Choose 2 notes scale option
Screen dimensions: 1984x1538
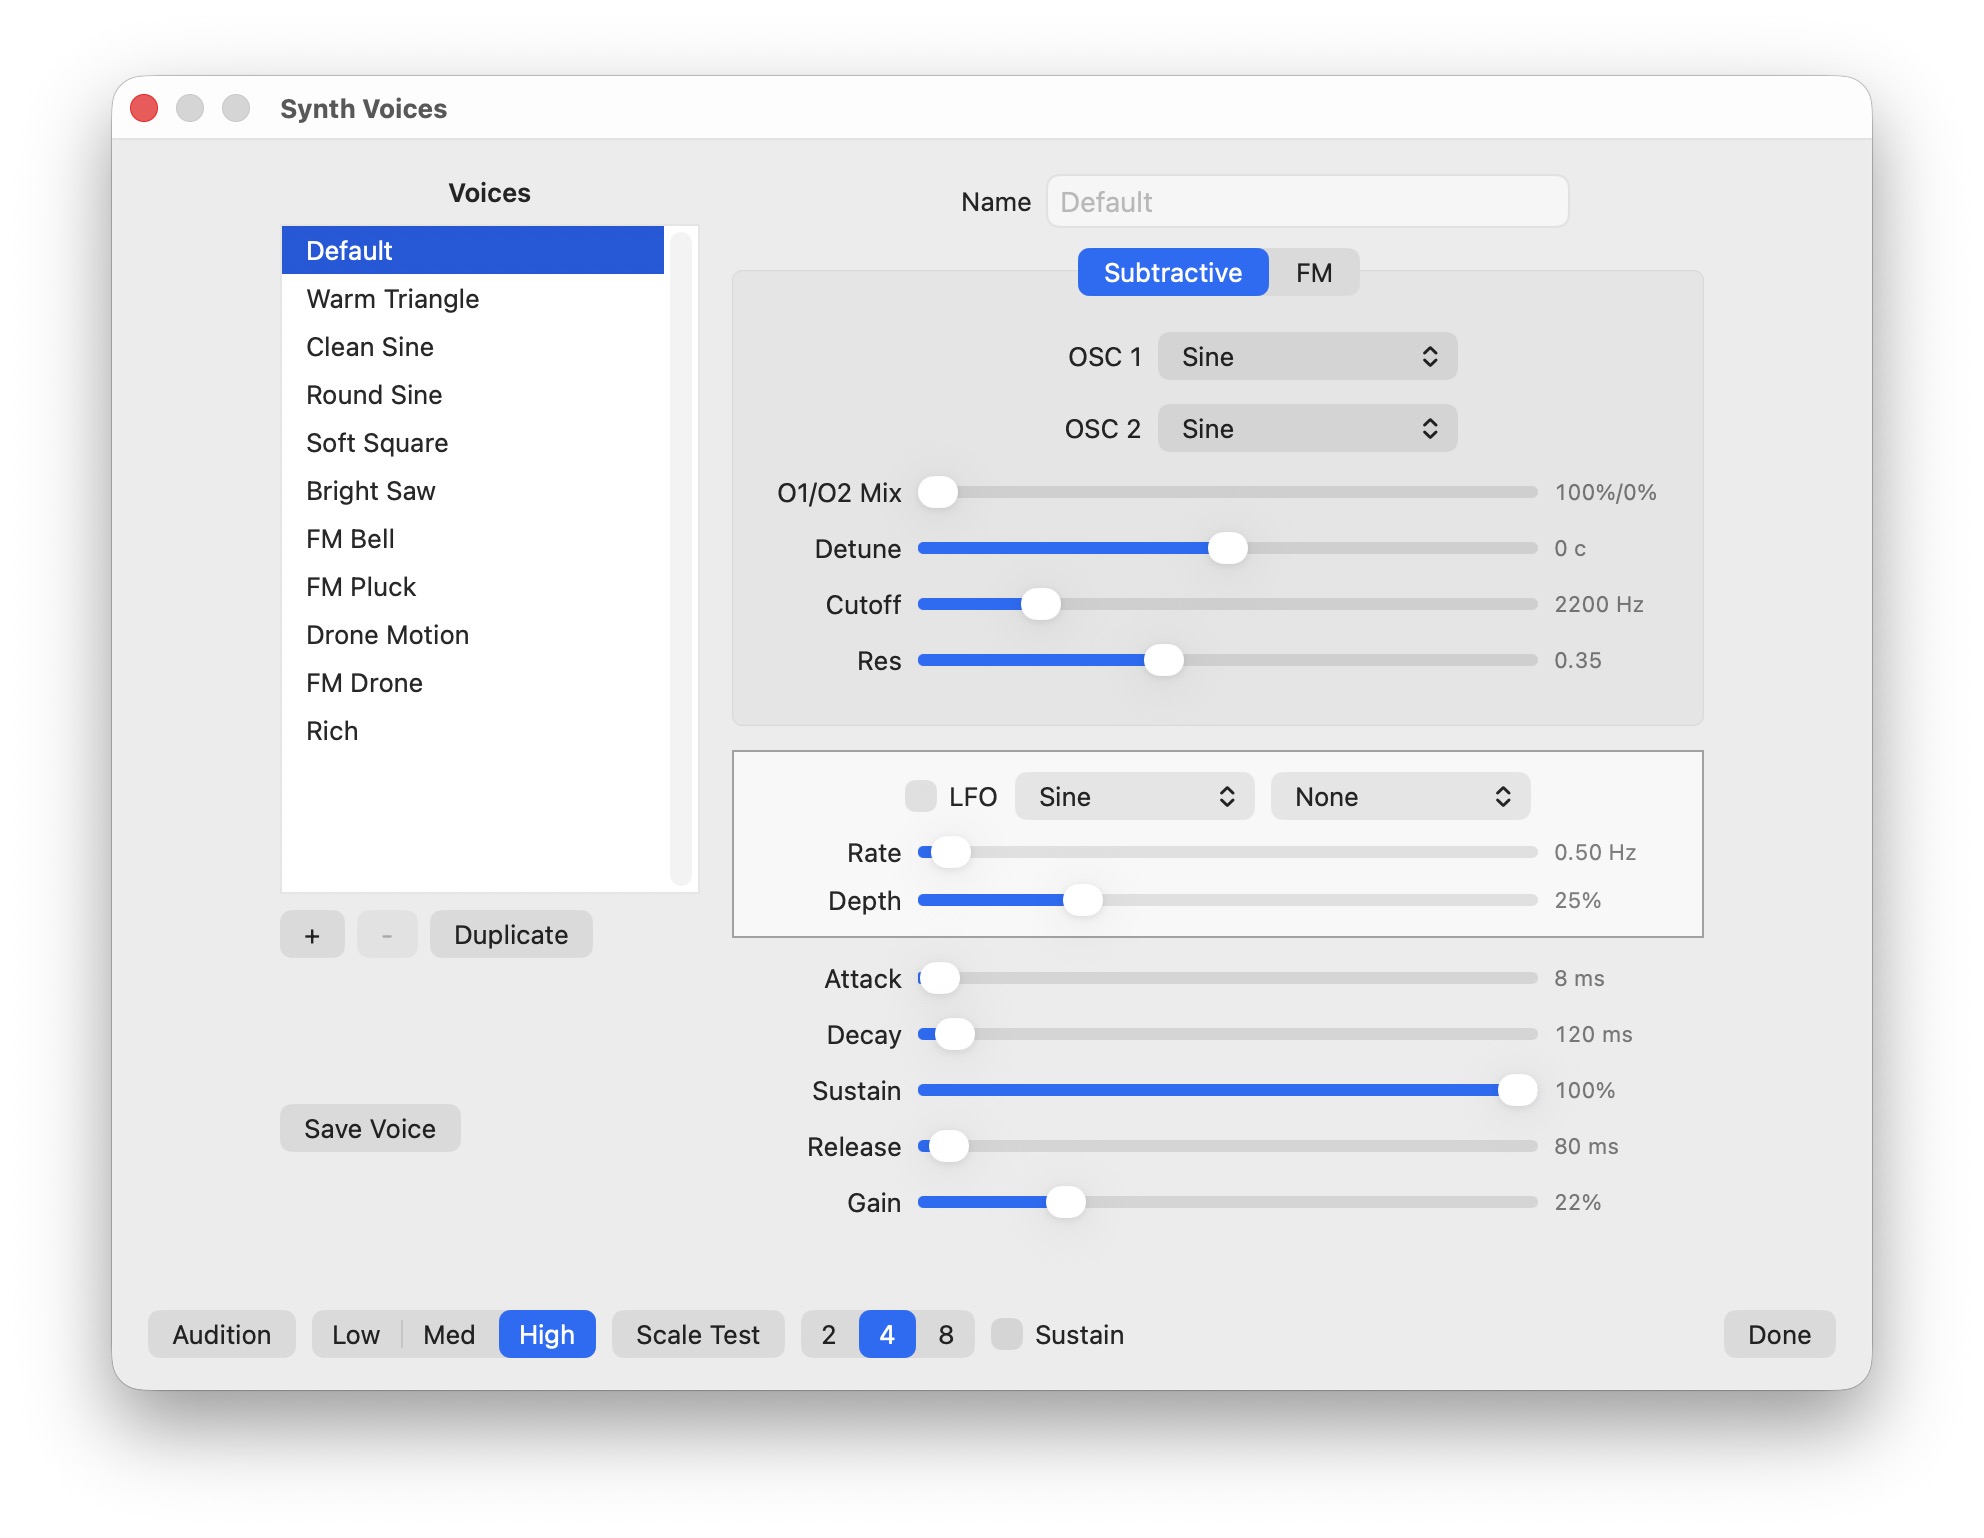point(829,1334)
